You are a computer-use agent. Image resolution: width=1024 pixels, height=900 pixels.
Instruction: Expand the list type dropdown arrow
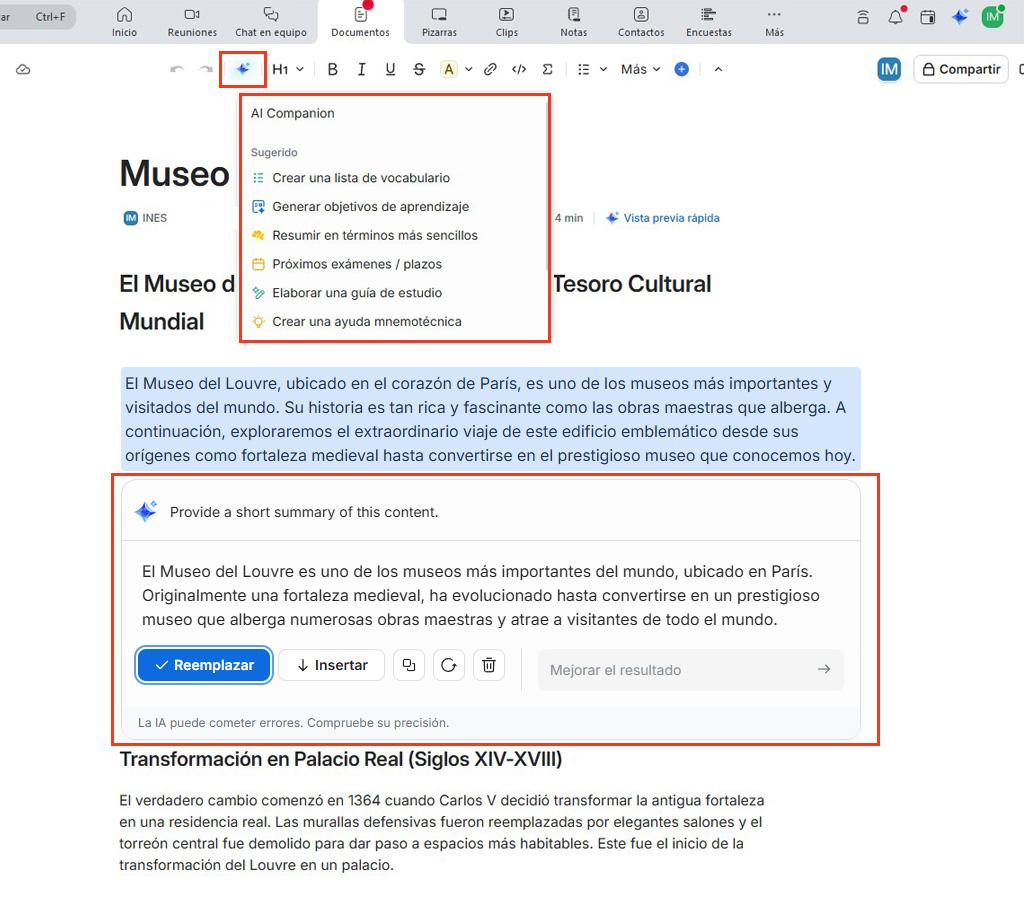[603, 69]
